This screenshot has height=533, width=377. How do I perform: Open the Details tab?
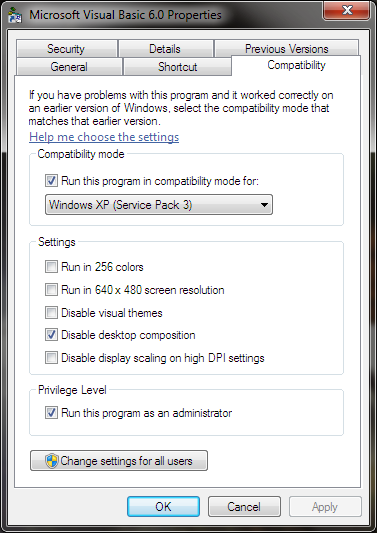point(165,48)
